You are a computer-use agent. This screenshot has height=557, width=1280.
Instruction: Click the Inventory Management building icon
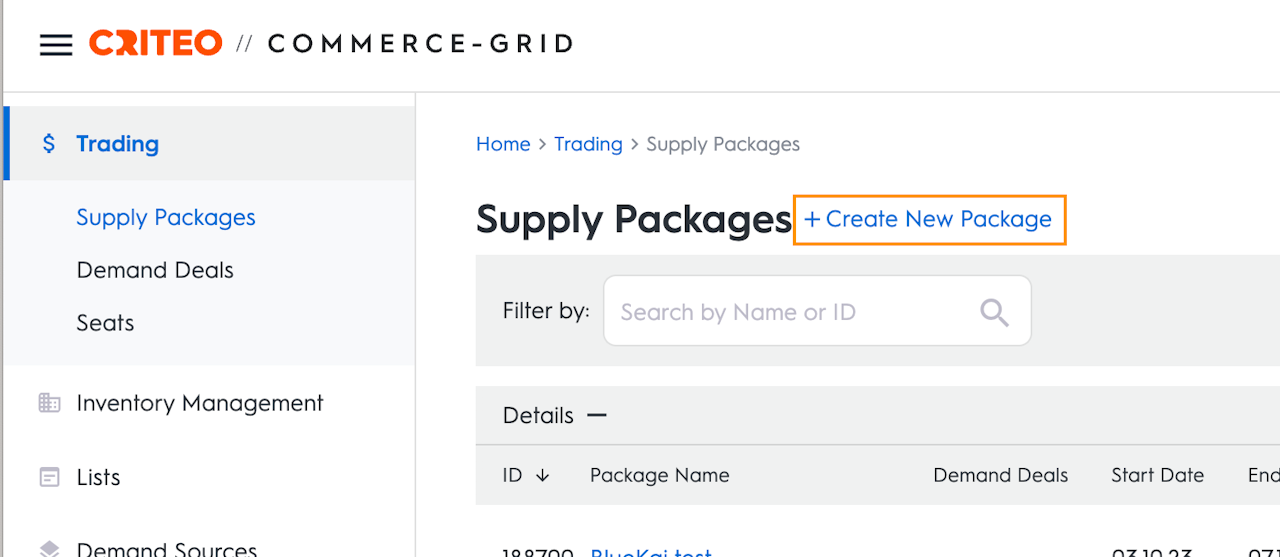49,403
